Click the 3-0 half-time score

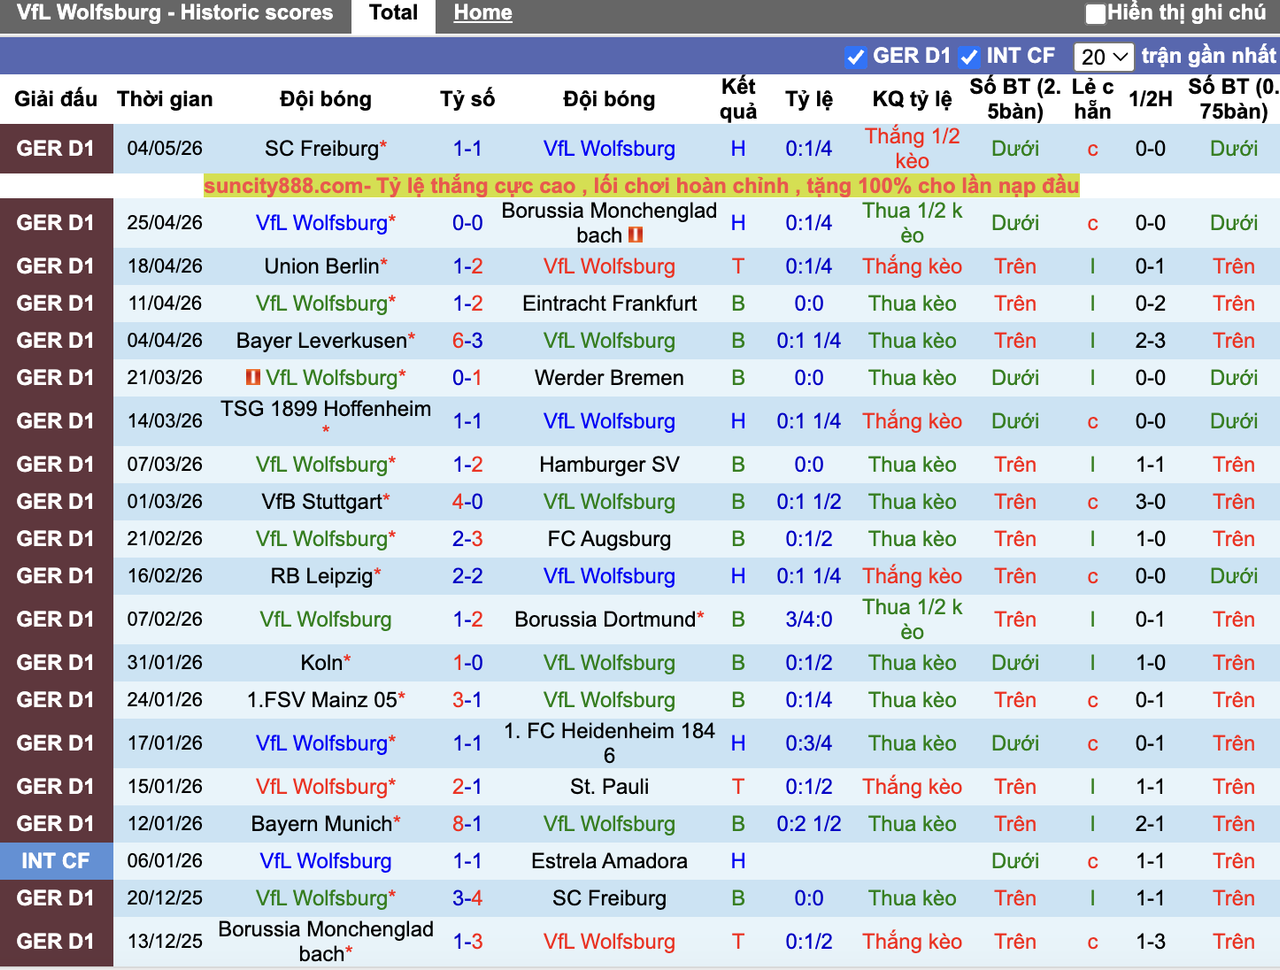[x=1150, y=501]
